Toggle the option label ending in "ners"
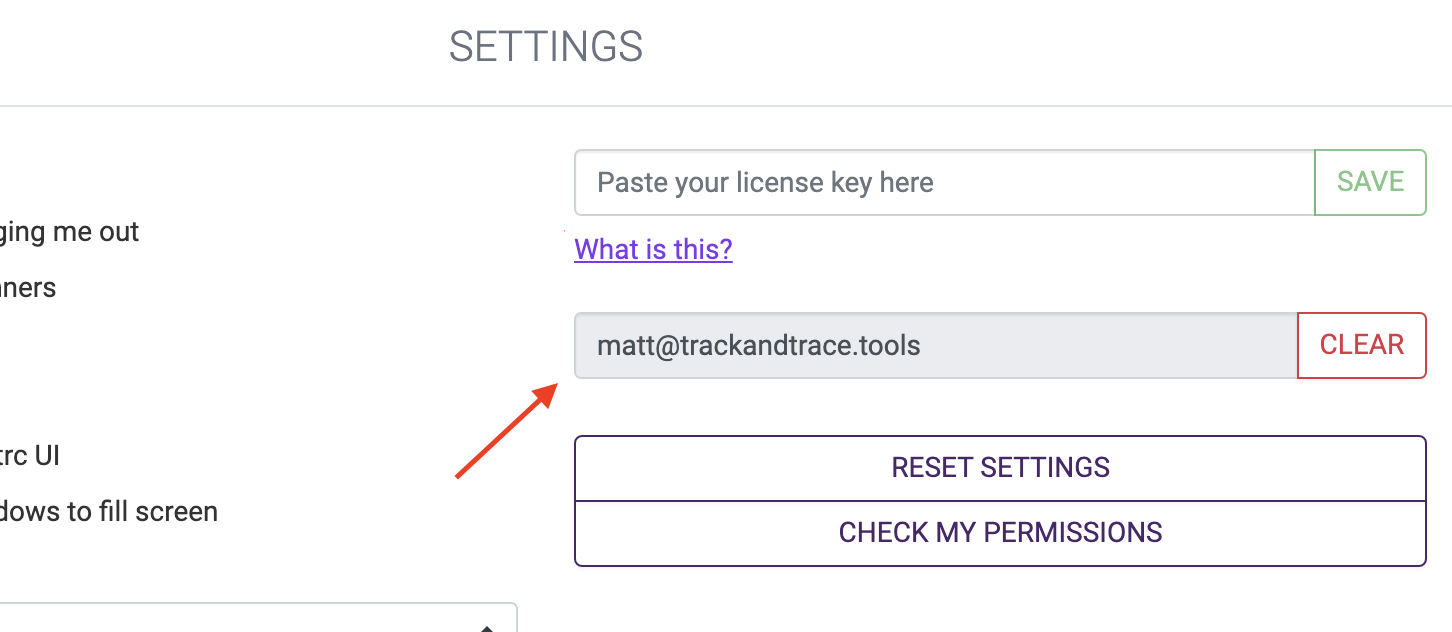This screenshot has width=1452, height=632. (x=28, y=288)
